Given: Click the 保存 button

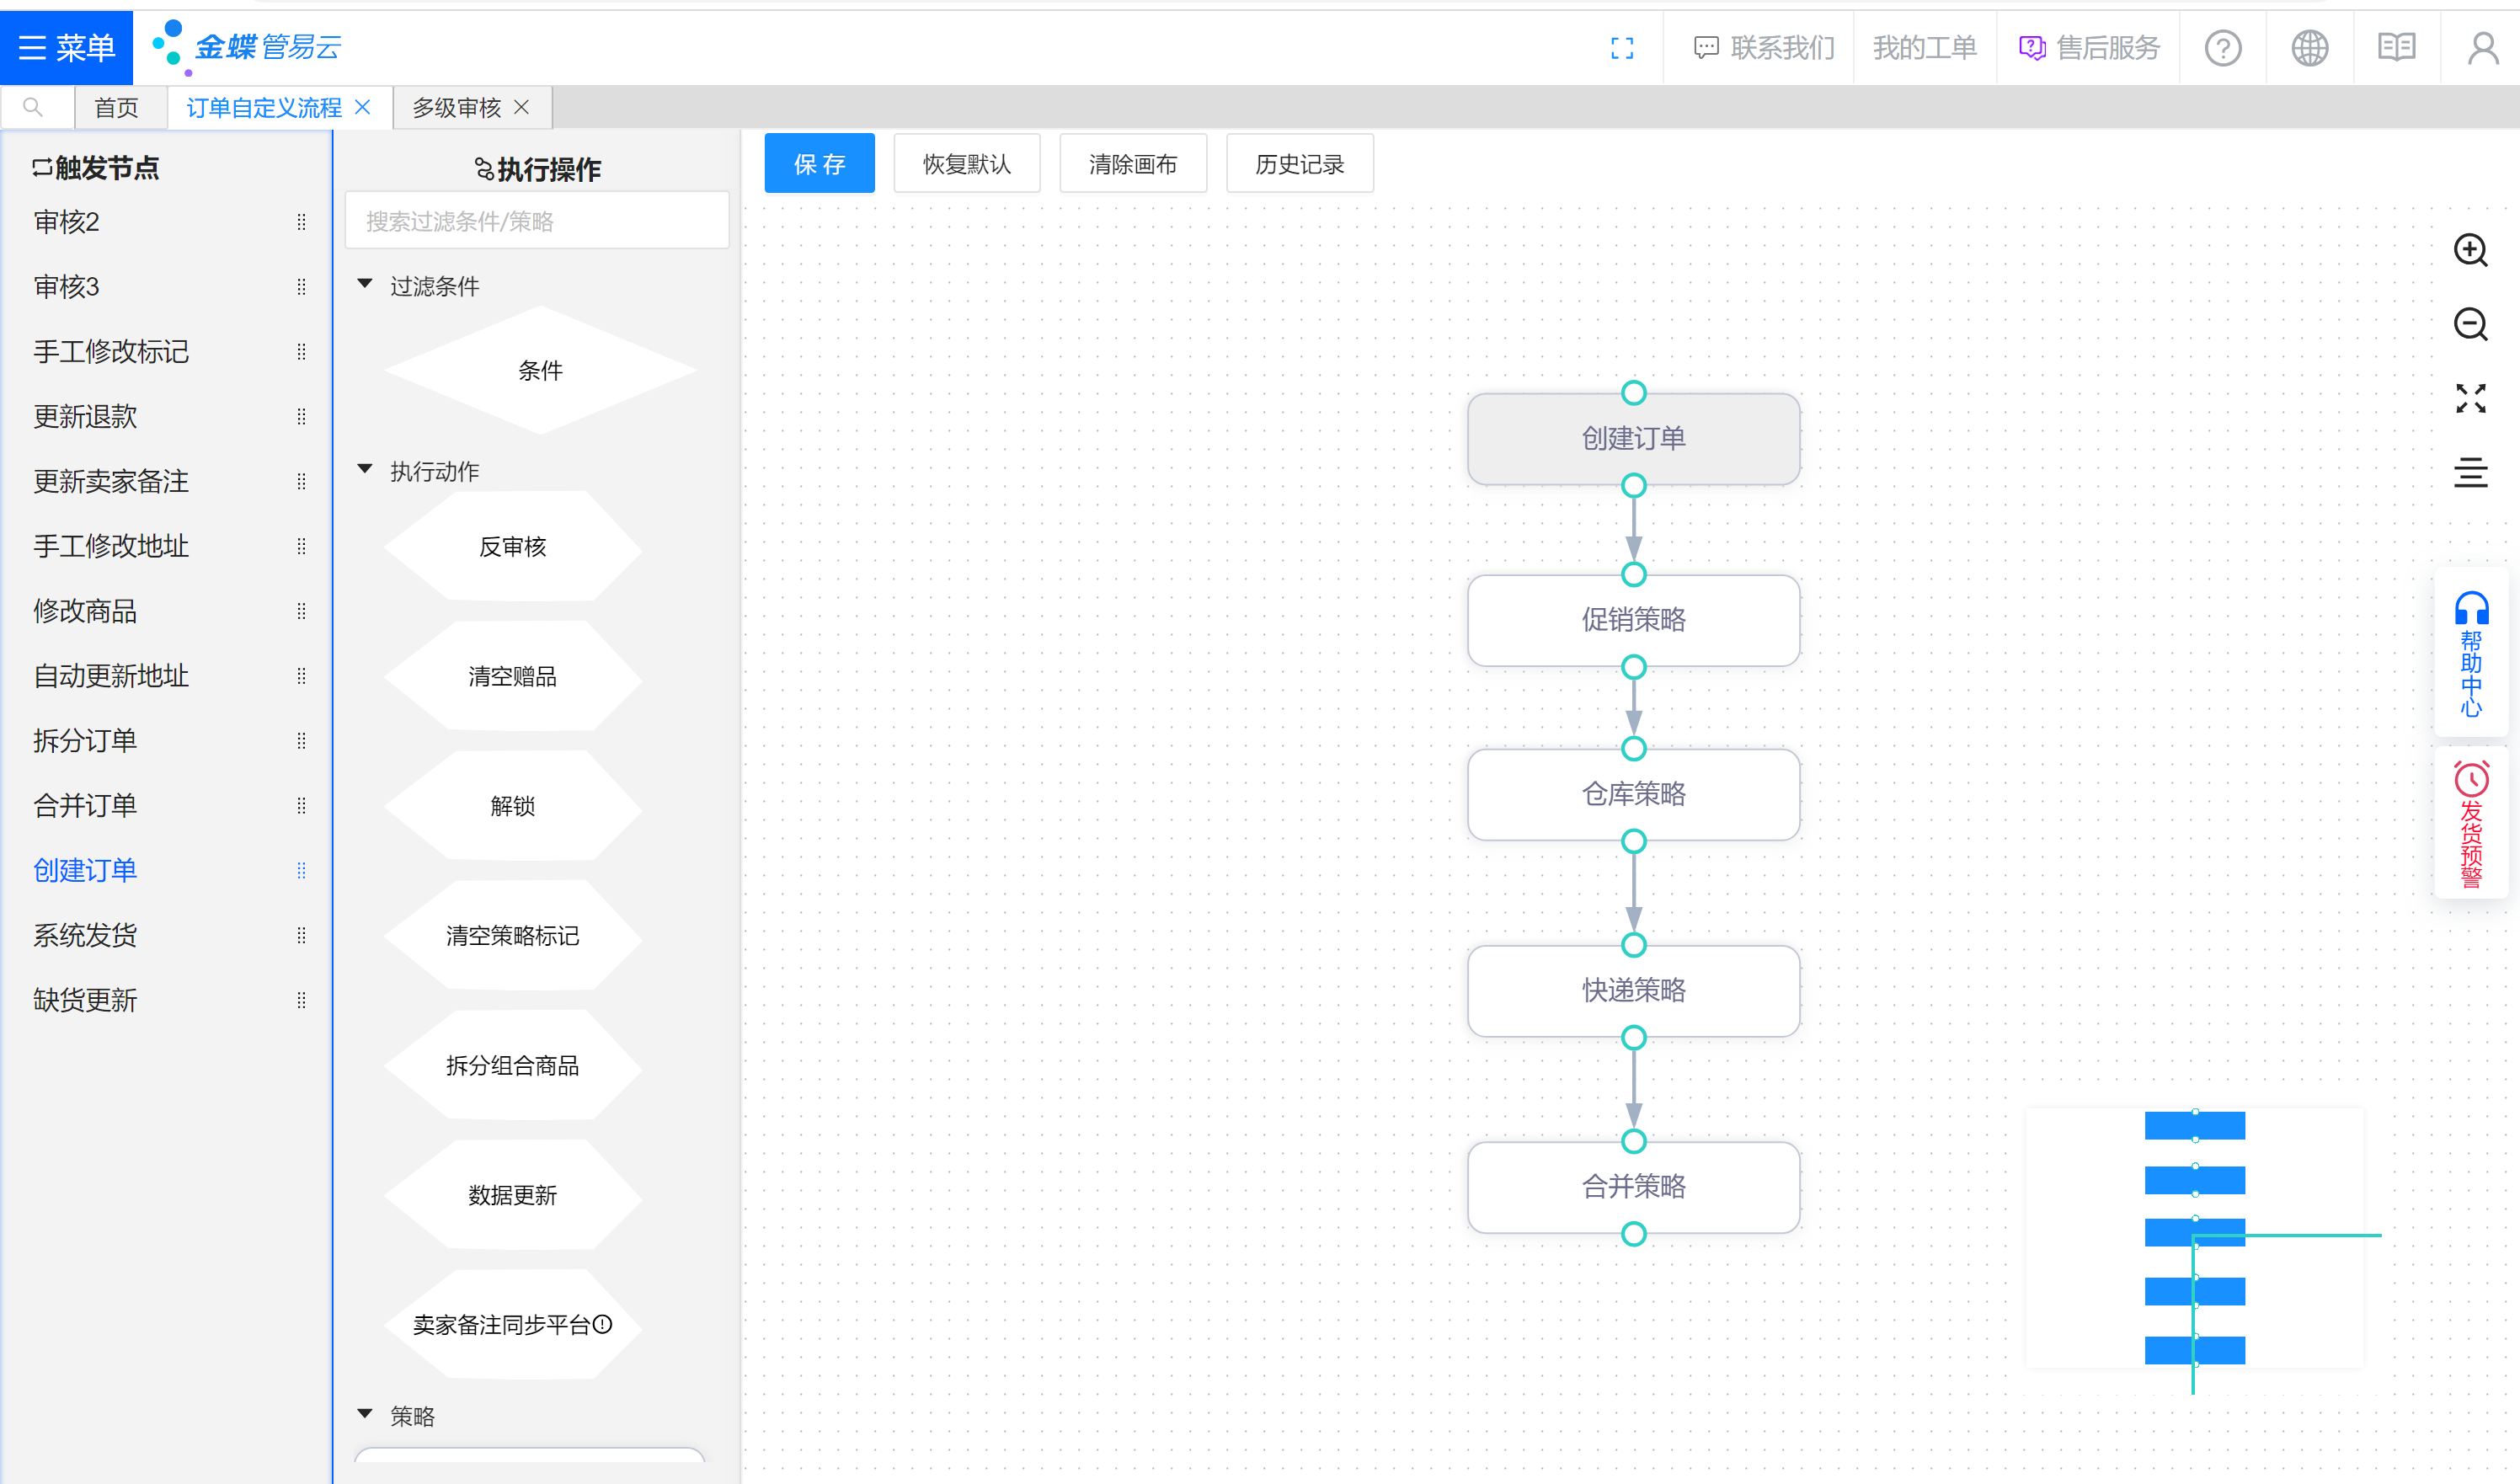Looking at the screenshot, I should (819, 164).
